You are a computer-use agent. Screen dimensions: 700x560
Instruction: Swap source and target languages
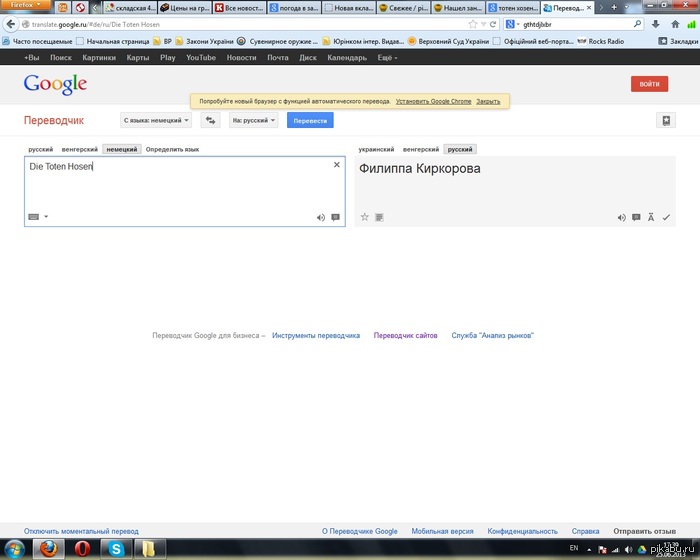[210, 120]
